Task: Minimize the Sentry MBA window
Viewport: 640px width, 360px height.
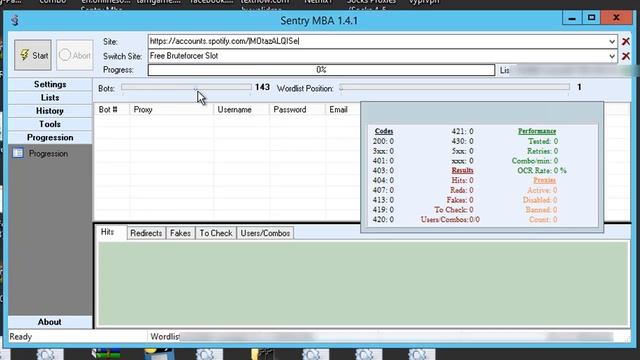Action: (x=572, y=18)
